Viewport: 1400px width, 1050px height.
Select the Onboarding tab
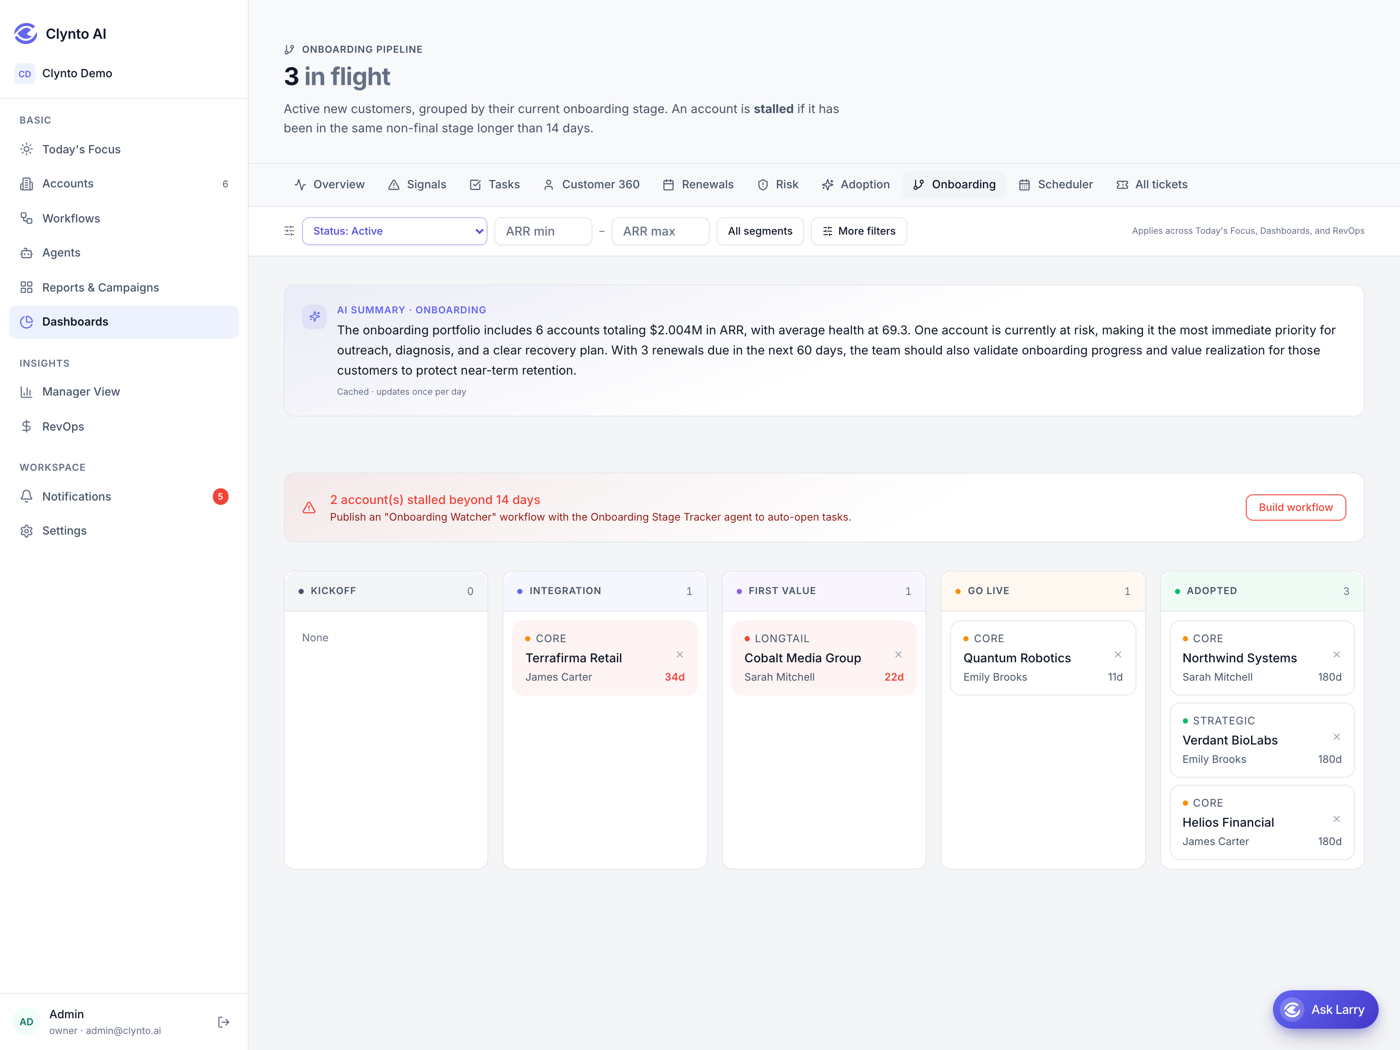point(954,184)
